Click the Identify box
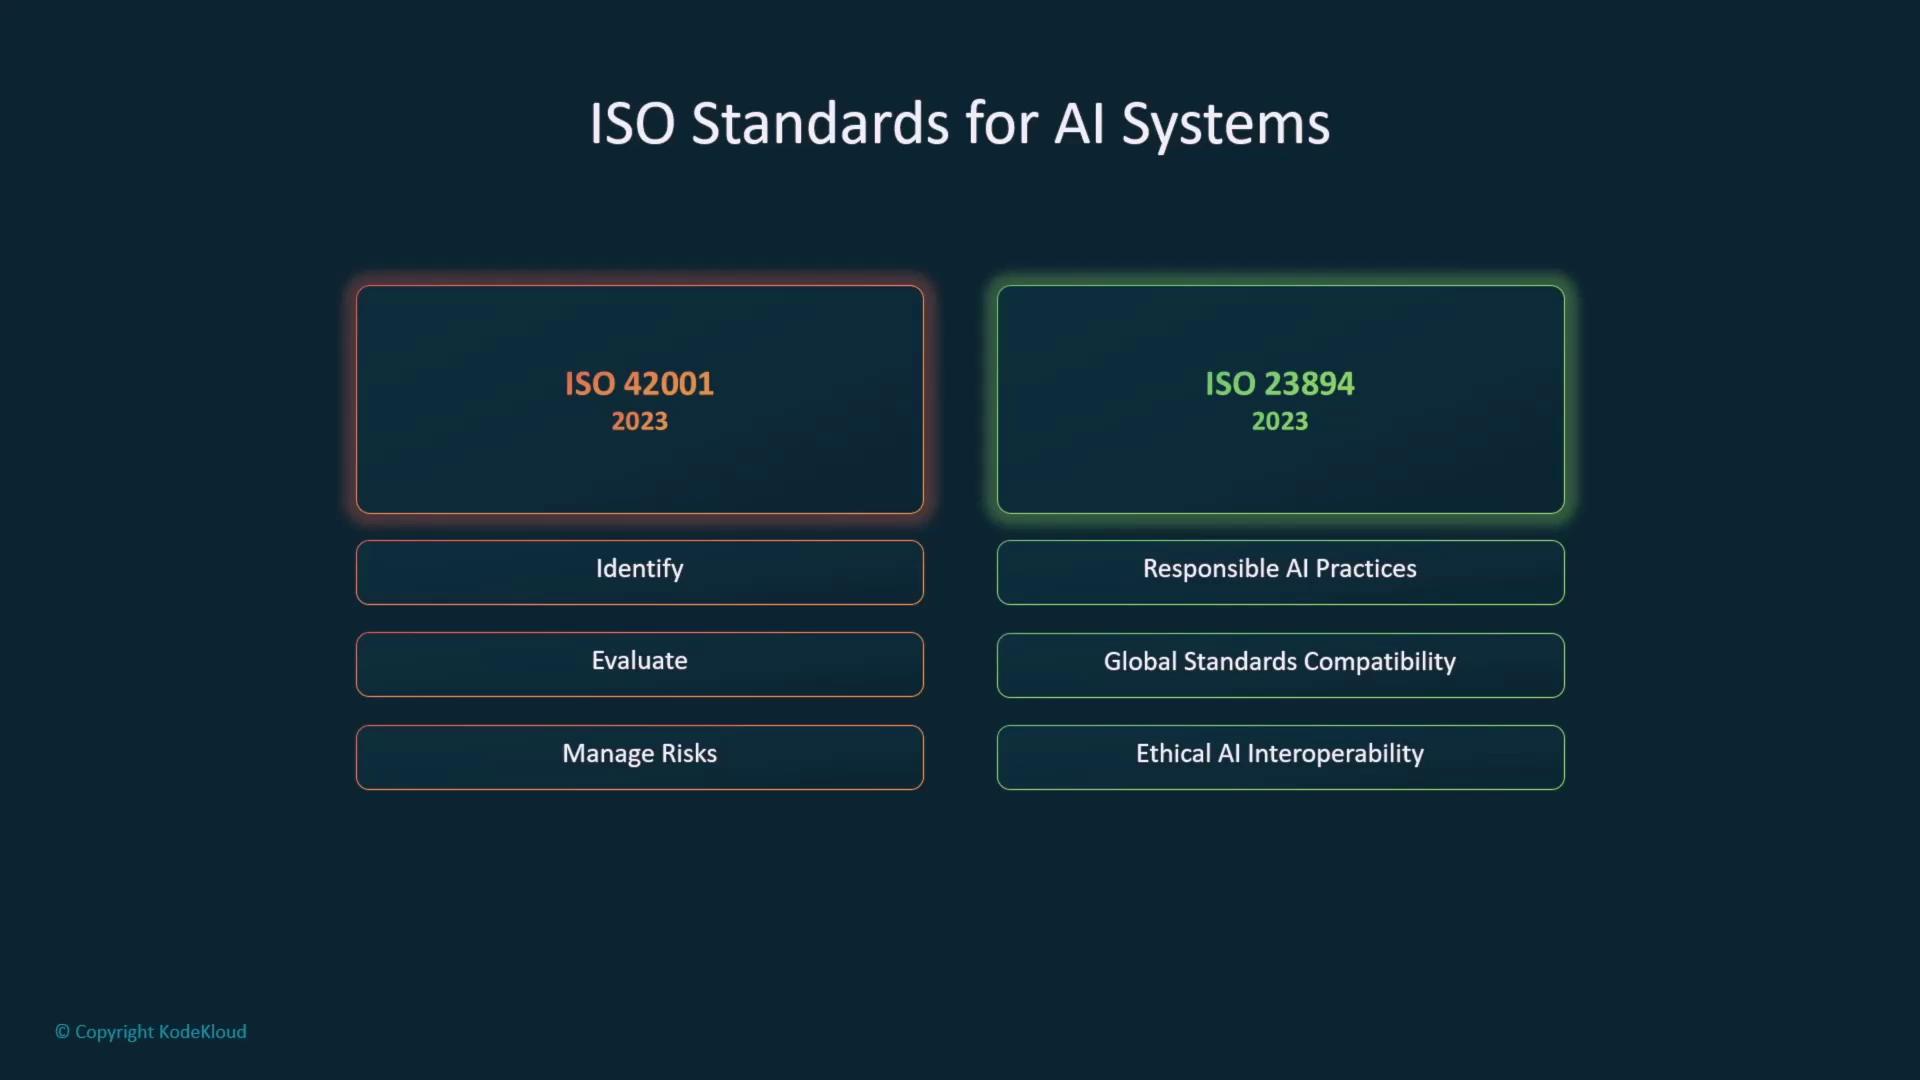1920x1080 pixels. pyautogui.click(x=639, y=571)
